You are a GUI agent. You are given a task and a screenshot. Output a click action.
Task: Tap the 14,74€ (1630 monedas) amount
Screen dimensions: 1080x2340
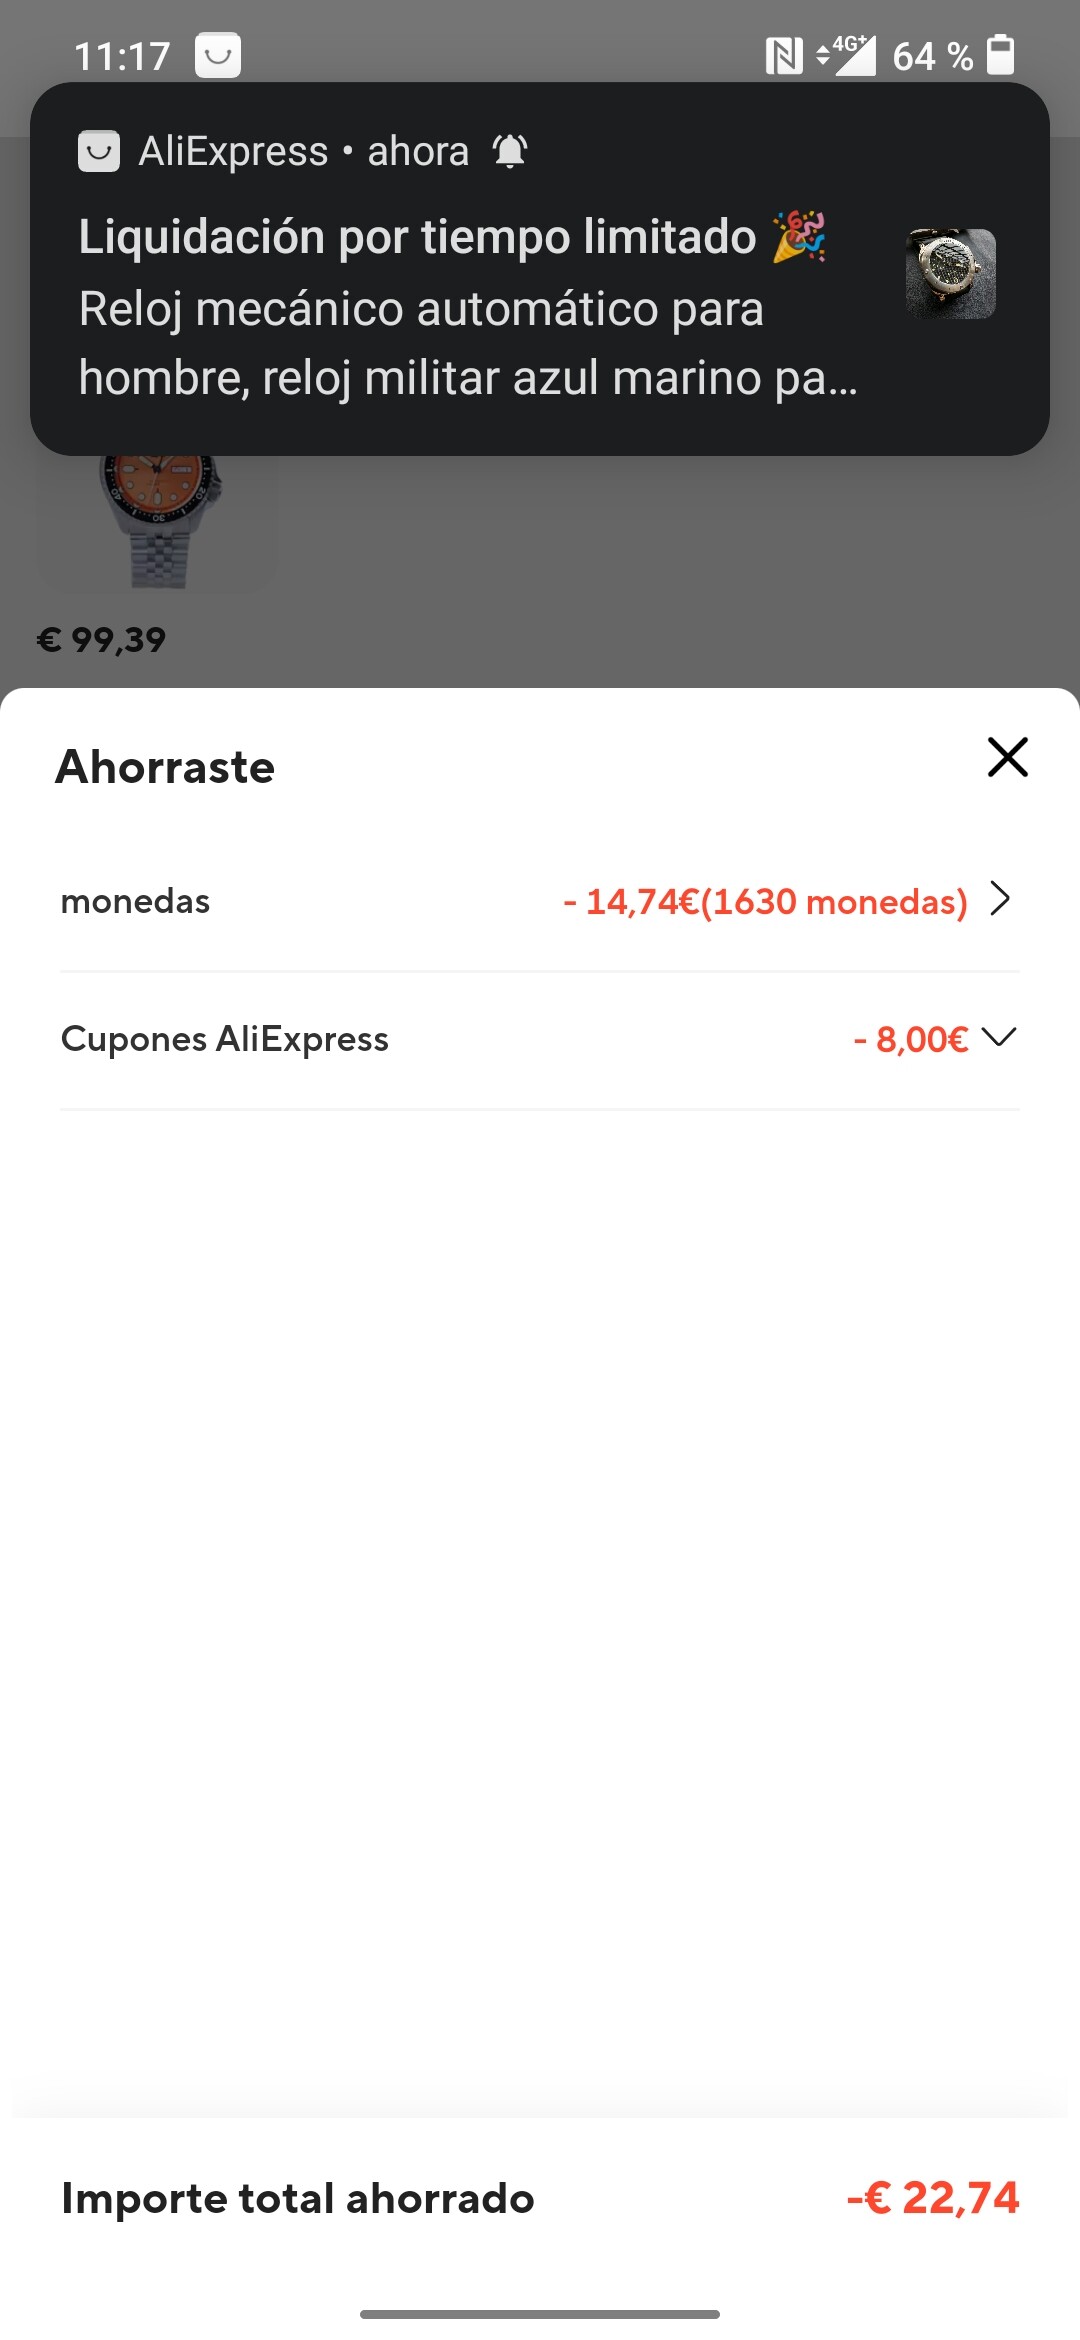pos(765,901)
